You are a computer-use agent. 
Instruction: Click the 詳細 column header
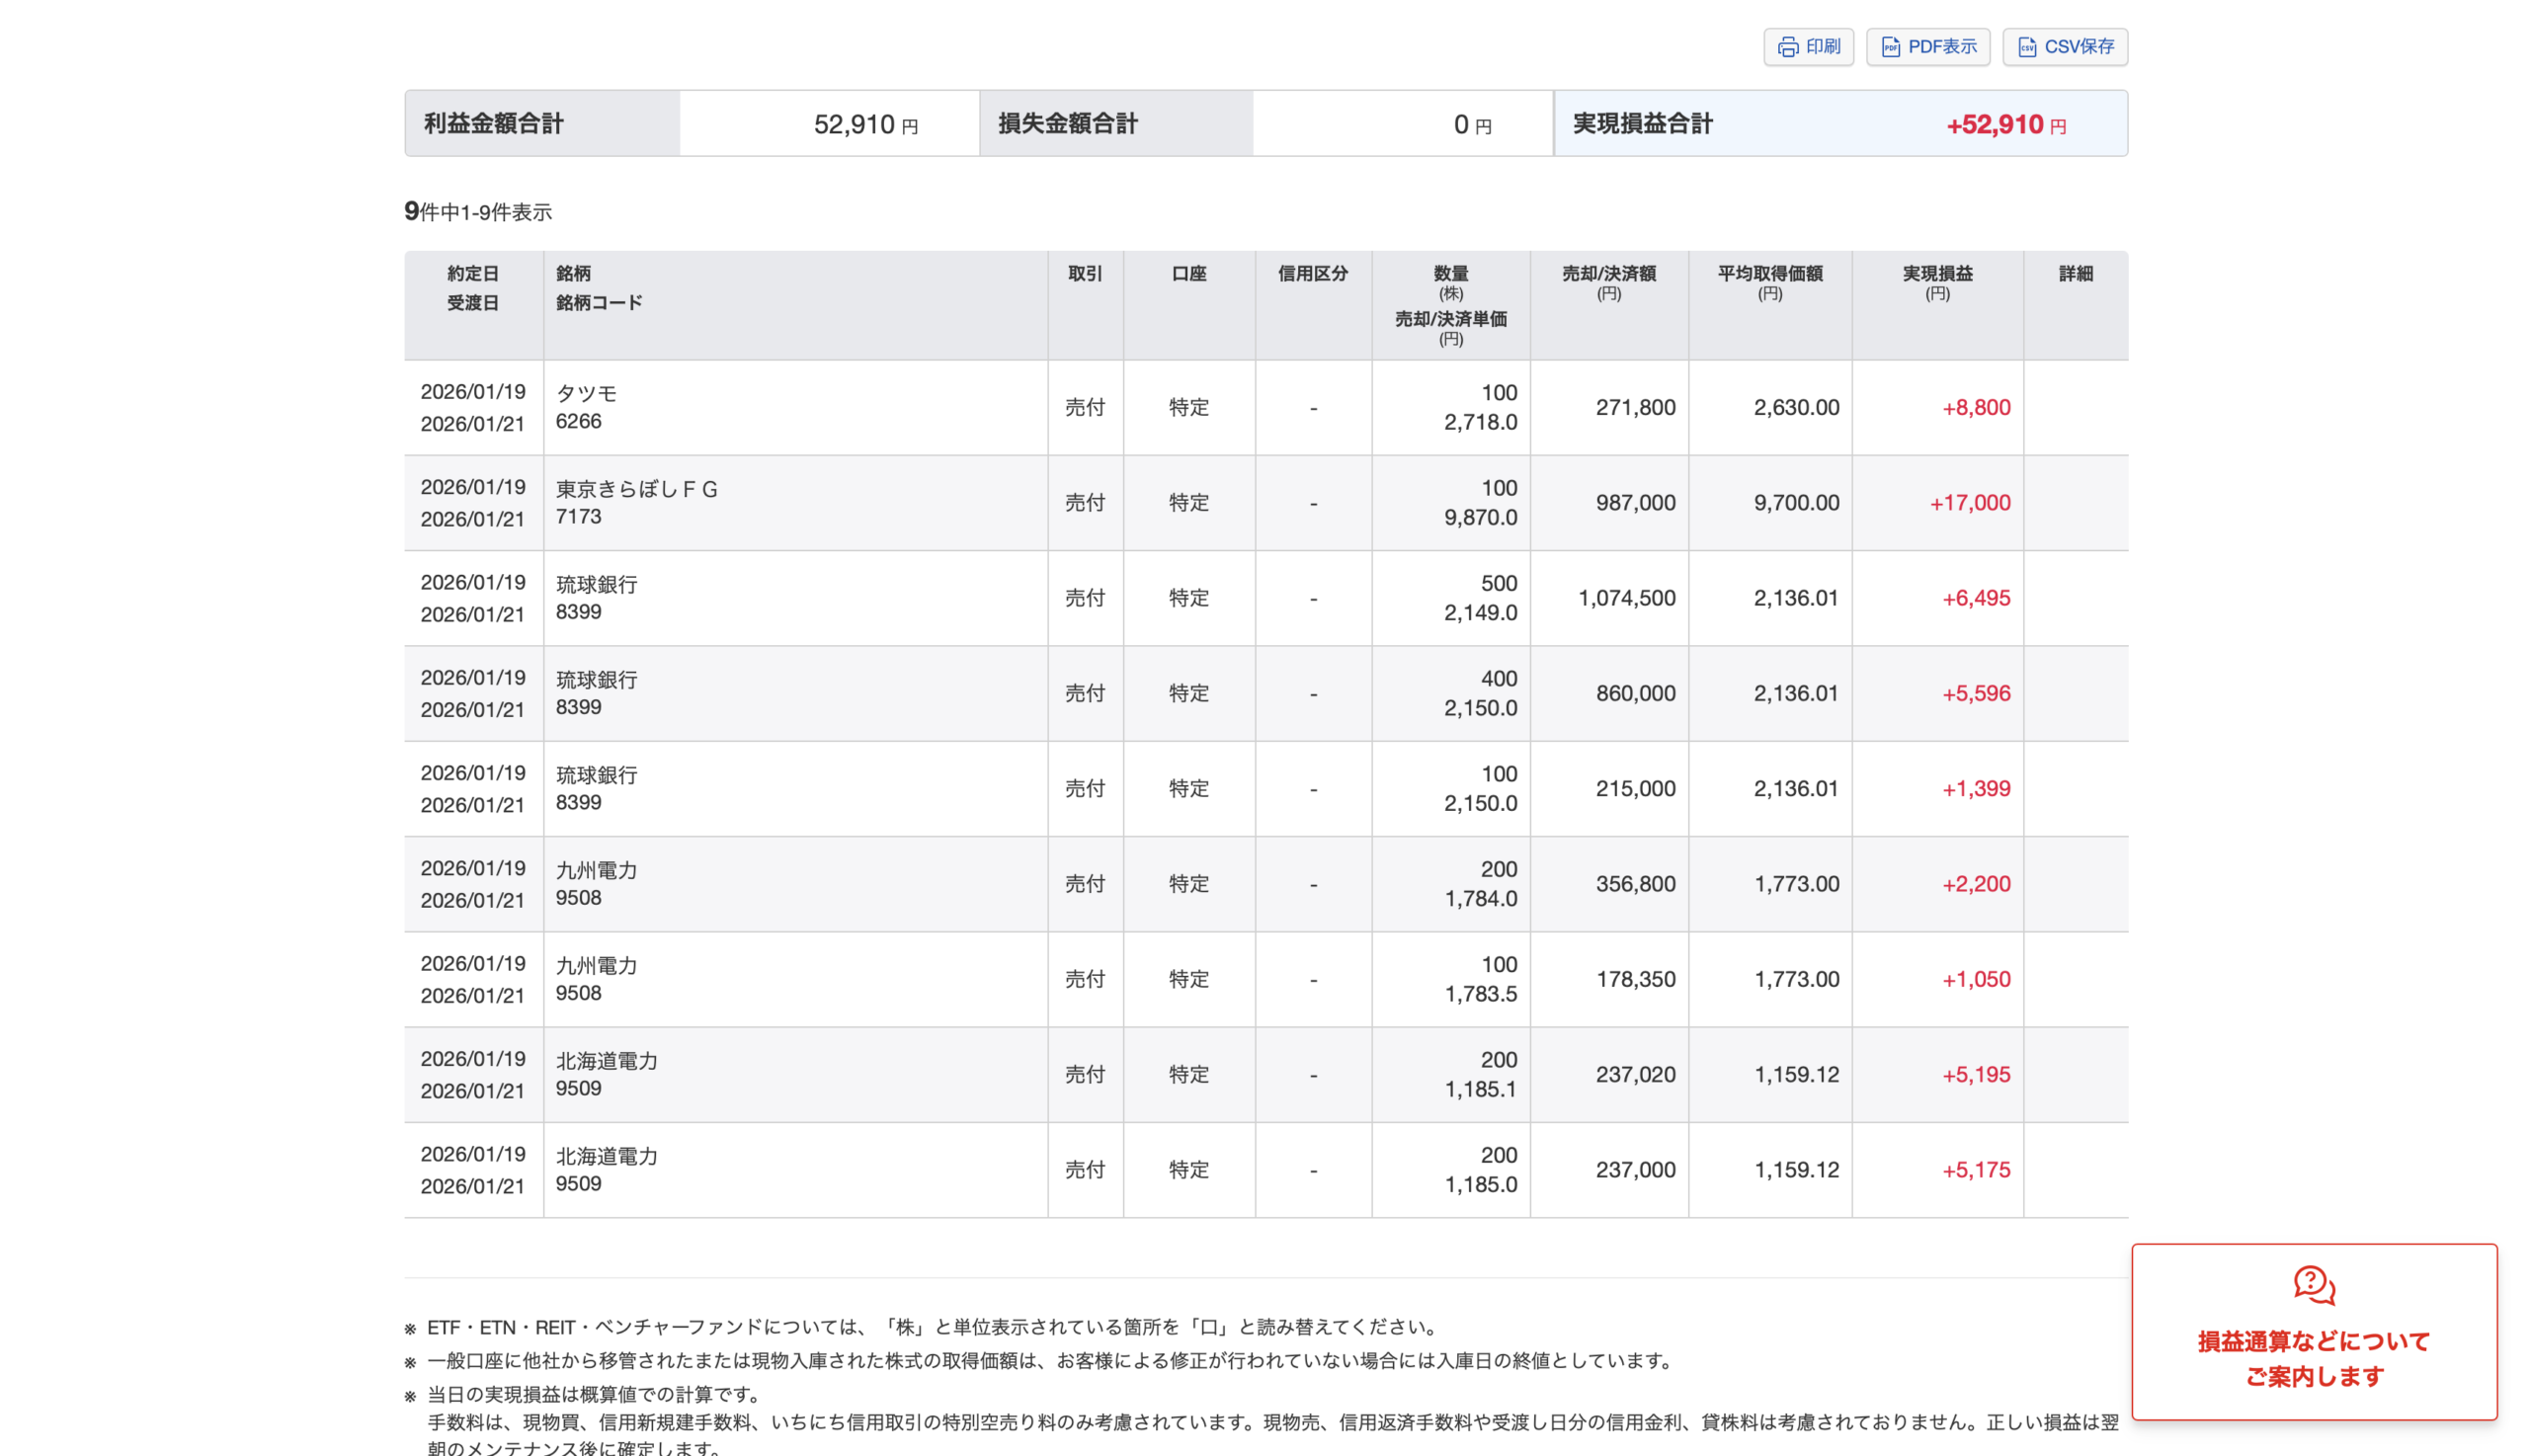tap(2075, 274)
